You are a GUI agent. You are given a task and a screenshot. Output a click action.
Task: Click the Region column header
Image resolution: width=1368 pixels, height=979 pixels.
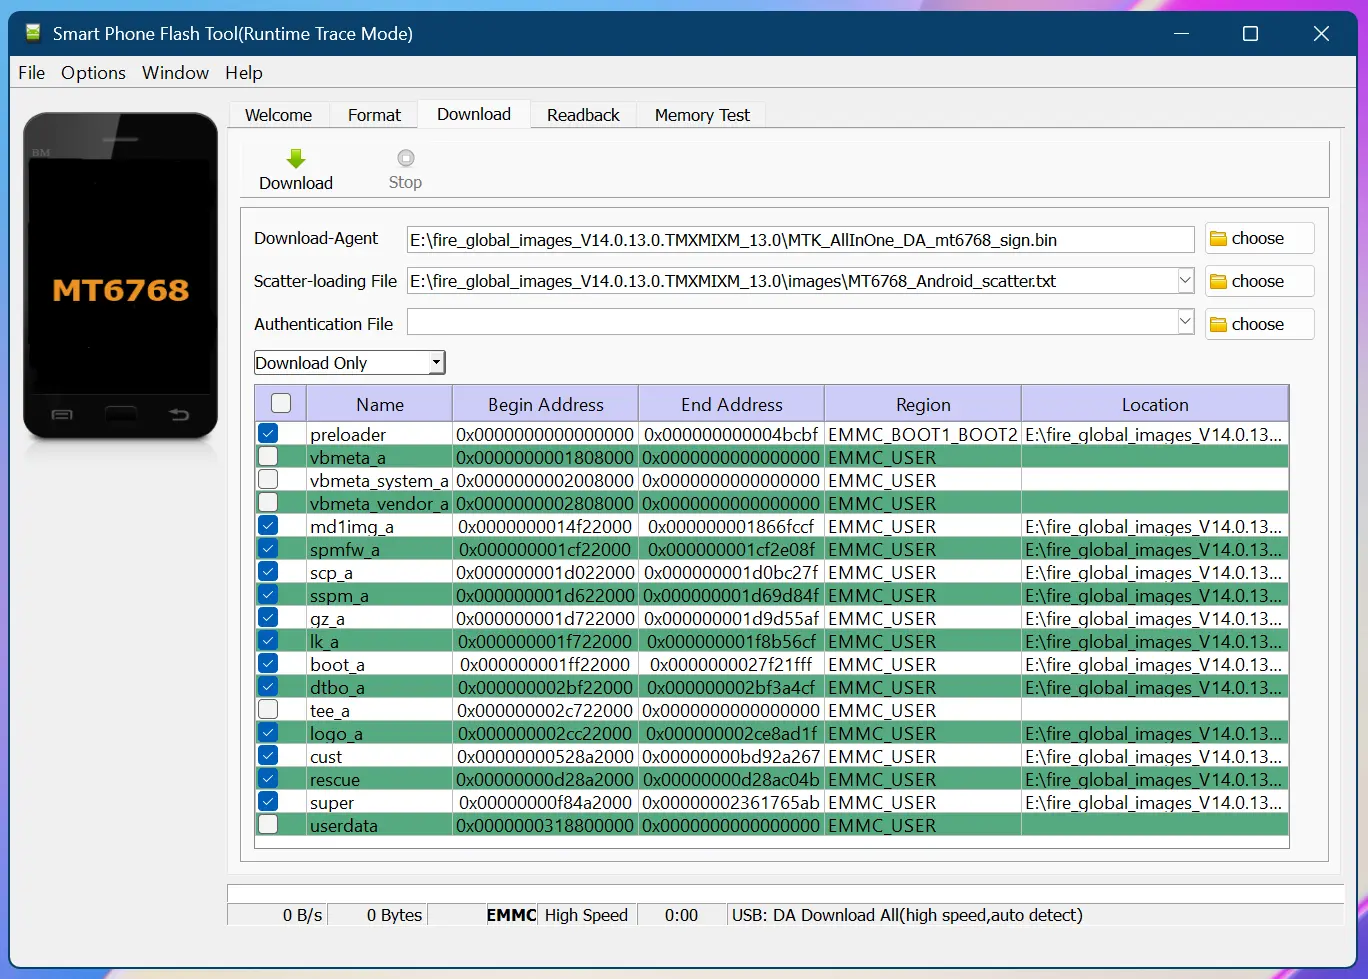[x=923, y=404]
